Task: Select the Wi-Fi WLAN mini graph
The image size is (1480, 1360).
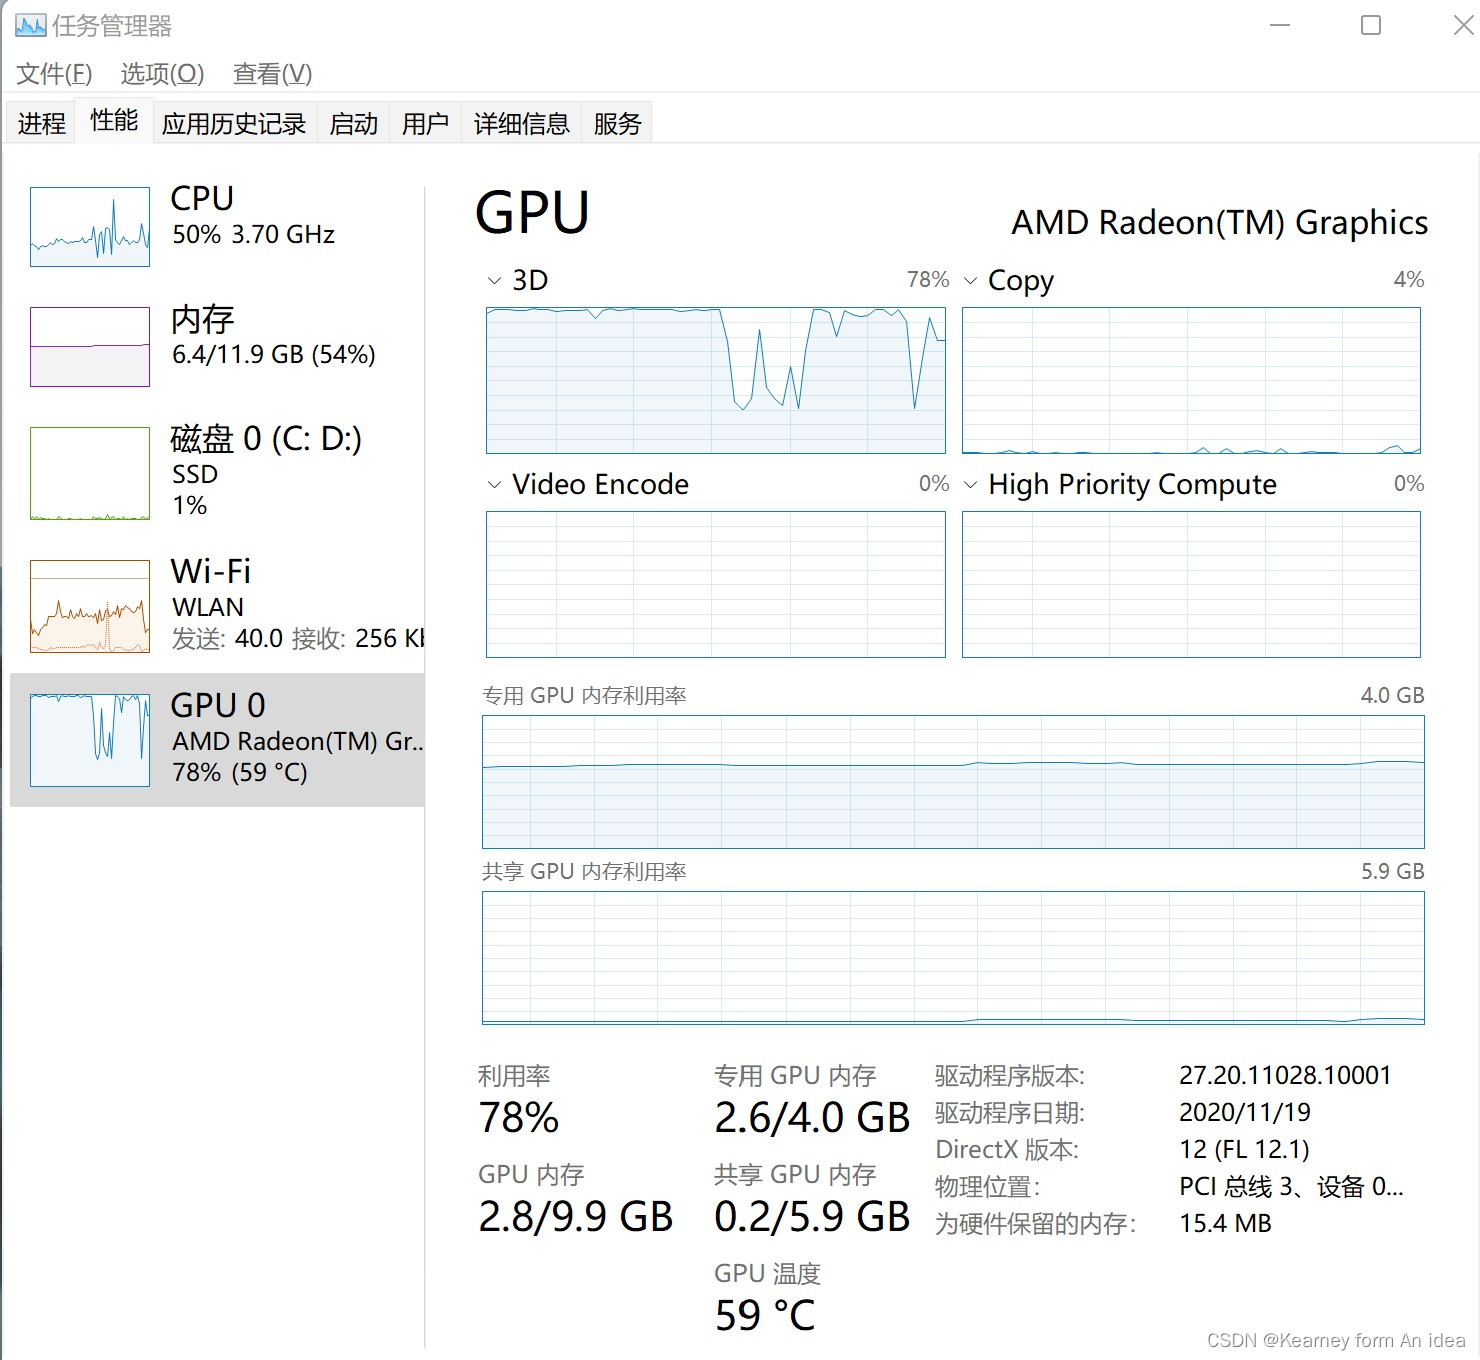Action: coord(90,607)
